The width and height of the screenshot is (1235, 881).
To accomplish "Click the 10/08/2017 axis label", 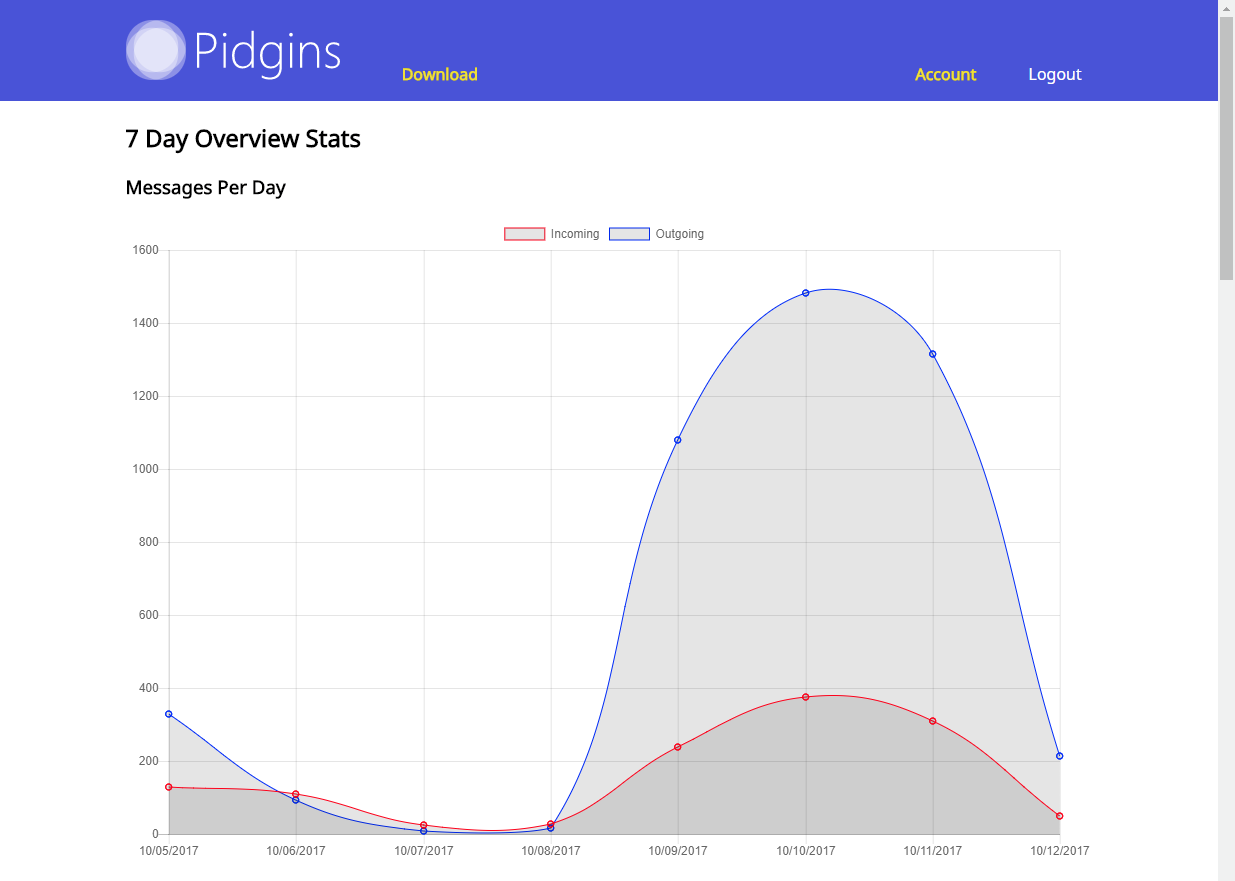I will click(551, 851).
